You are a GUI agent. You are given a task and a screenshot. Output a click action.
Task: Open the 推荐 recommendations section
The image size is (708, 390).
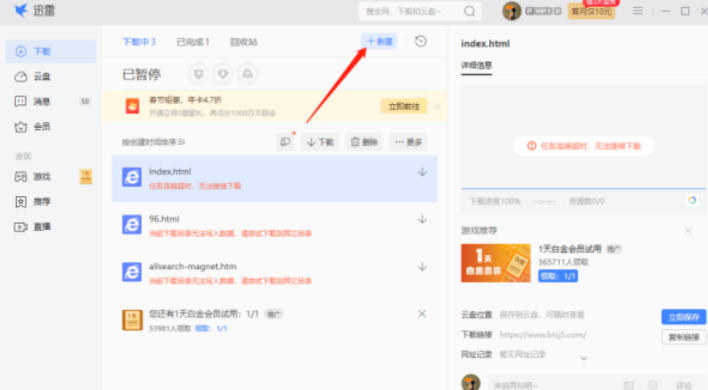click(x=33, y=202)
